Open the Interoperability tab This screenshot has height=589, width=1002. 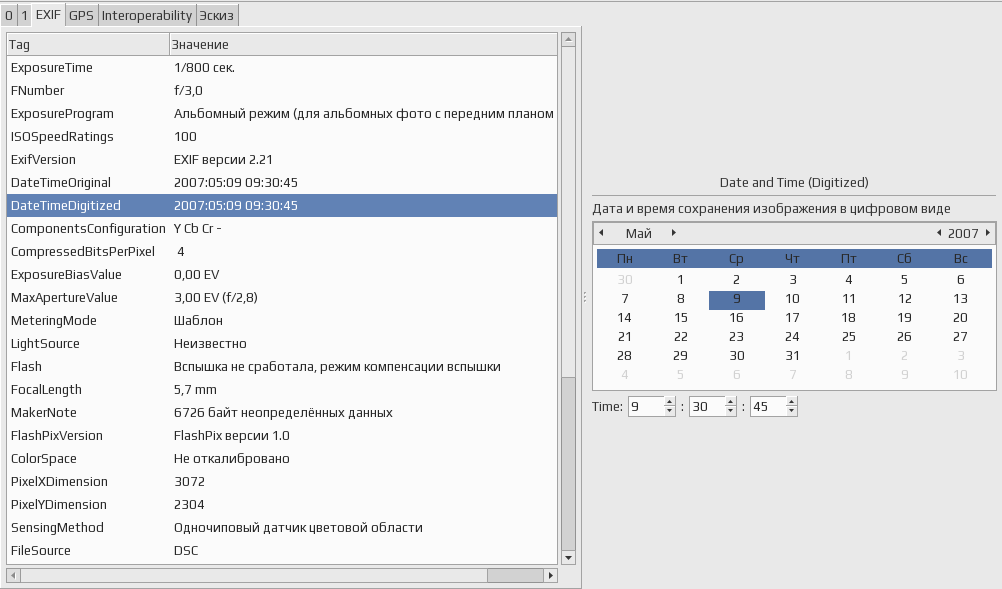click(x=146, y=16)
